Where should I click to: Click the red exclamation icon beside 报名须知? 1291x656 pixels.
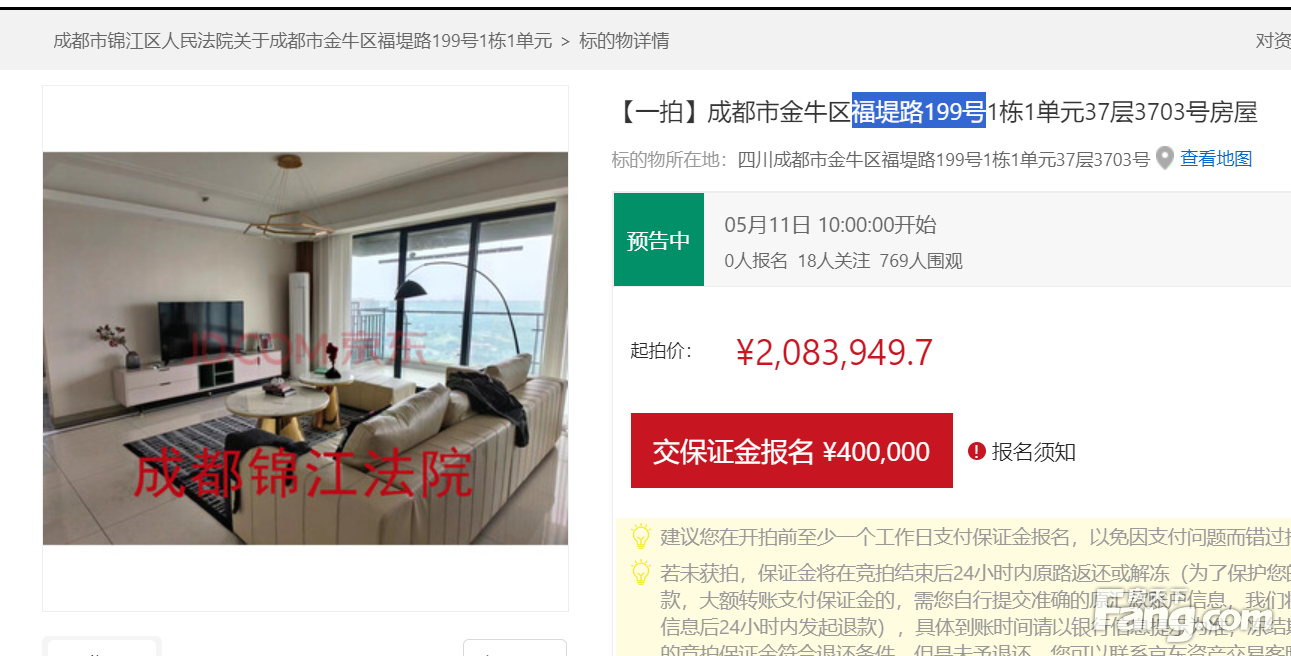pos(977,451)
